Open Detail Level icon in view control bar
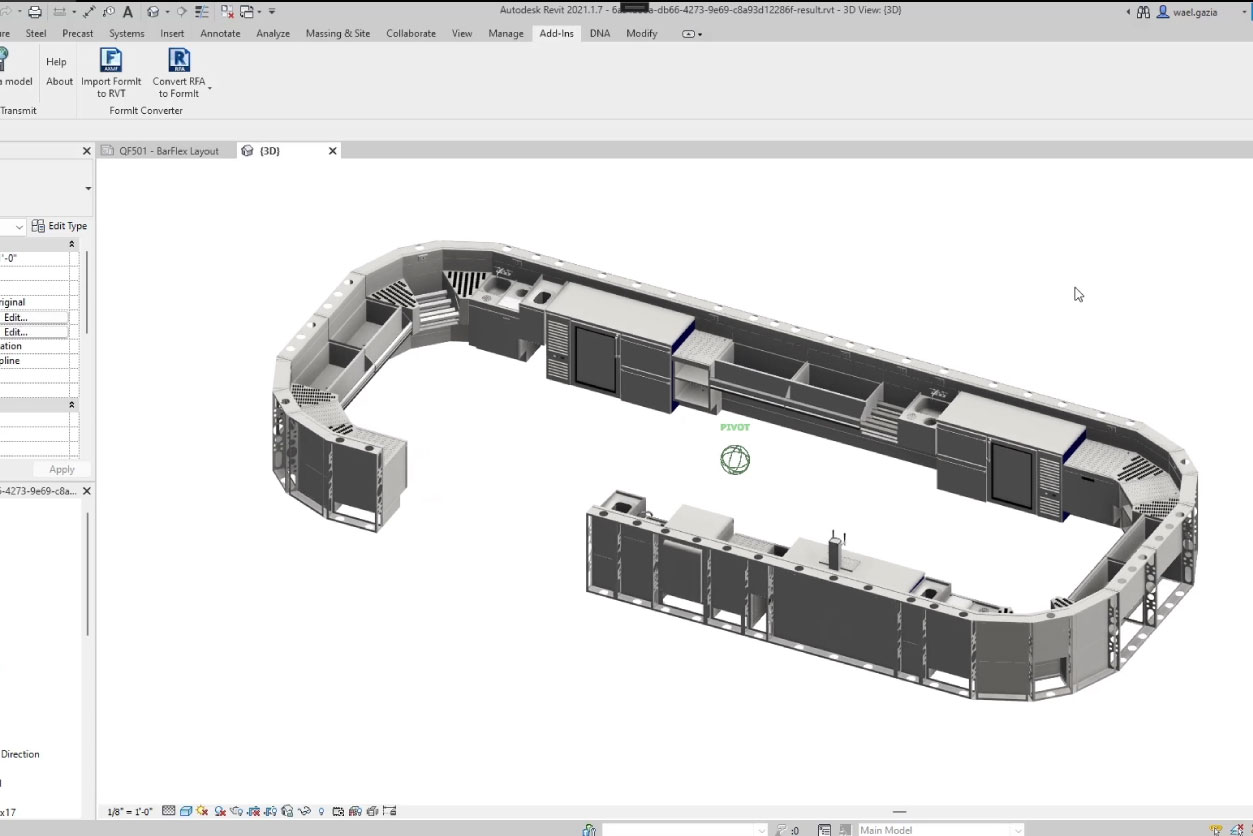This screenshot has height=836, width=1253. 168,811
